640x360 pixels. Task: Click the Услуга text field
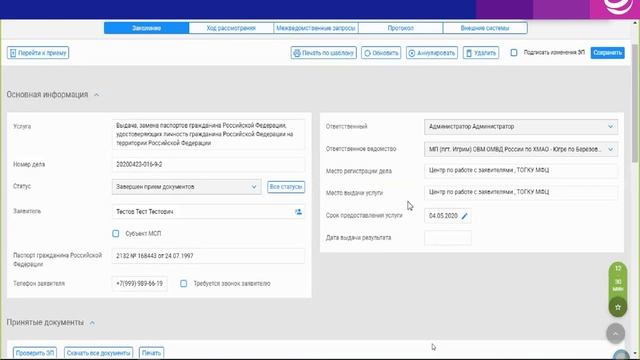tap(208, 134)
